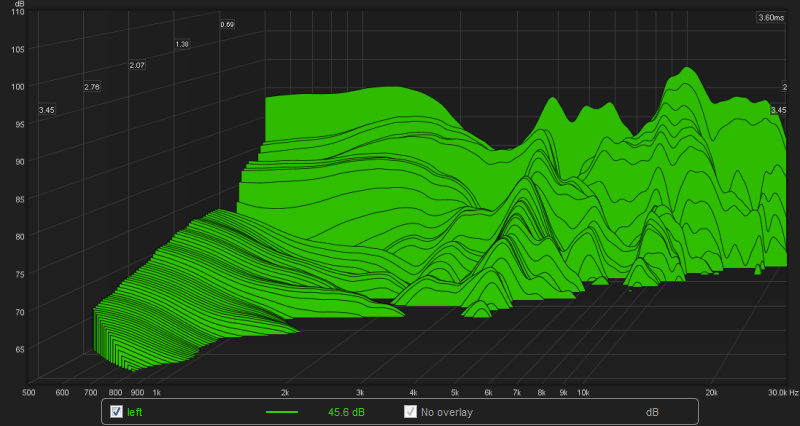Click the 45.6 dB legend value
800x426 pixels.
click(x=346, y=412)
